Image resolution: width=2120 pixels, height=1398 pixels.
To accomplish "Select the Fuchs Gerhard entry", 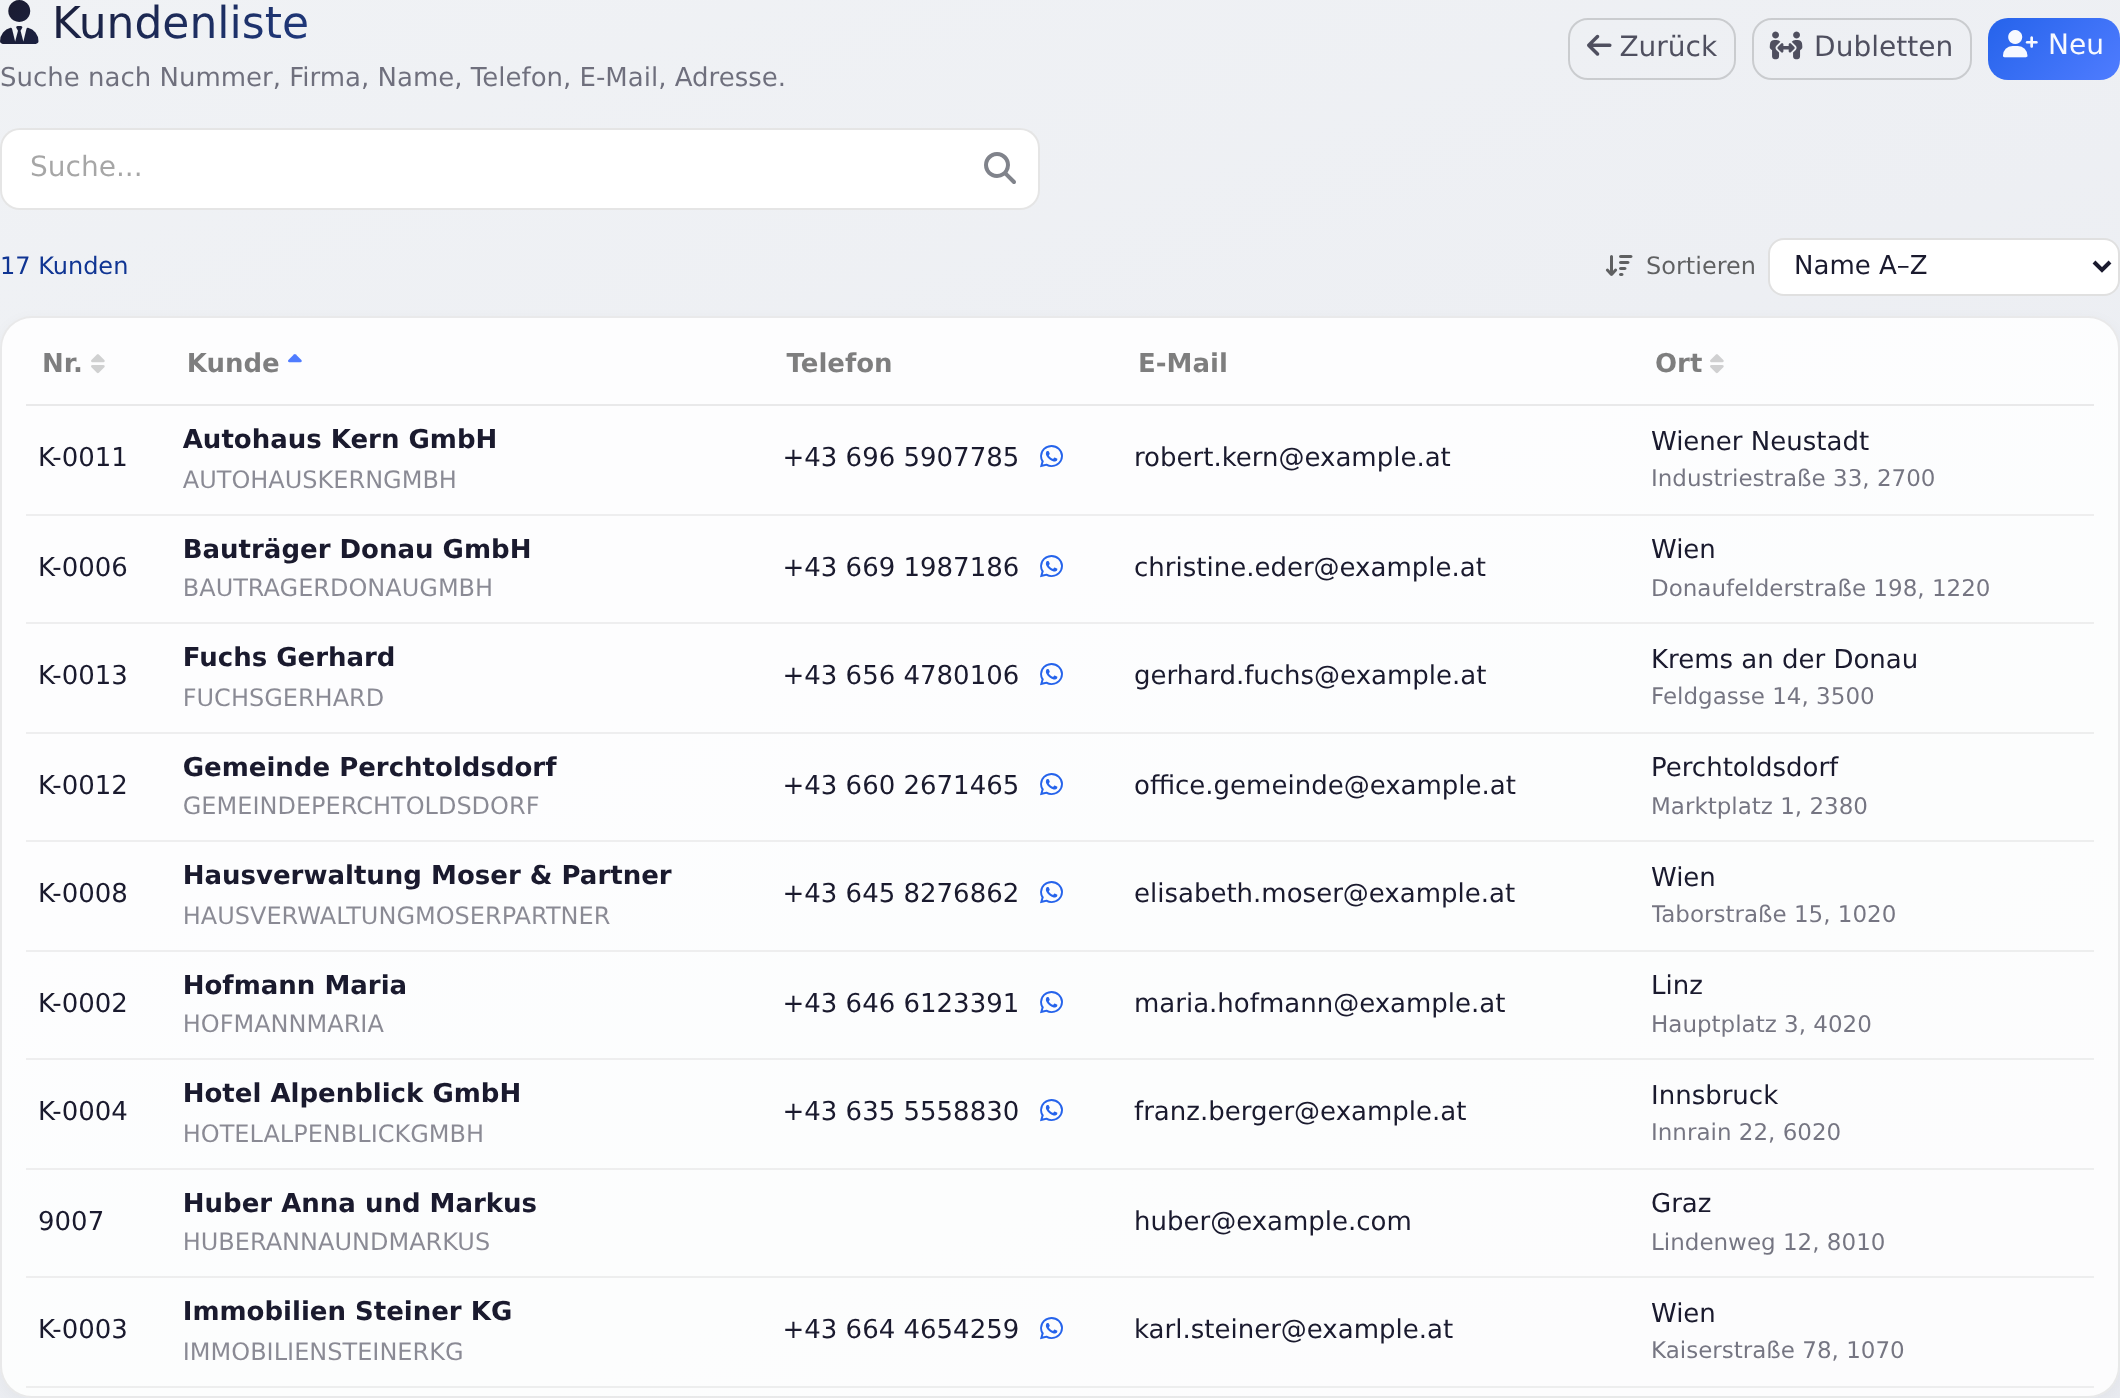I will (289, 657).
